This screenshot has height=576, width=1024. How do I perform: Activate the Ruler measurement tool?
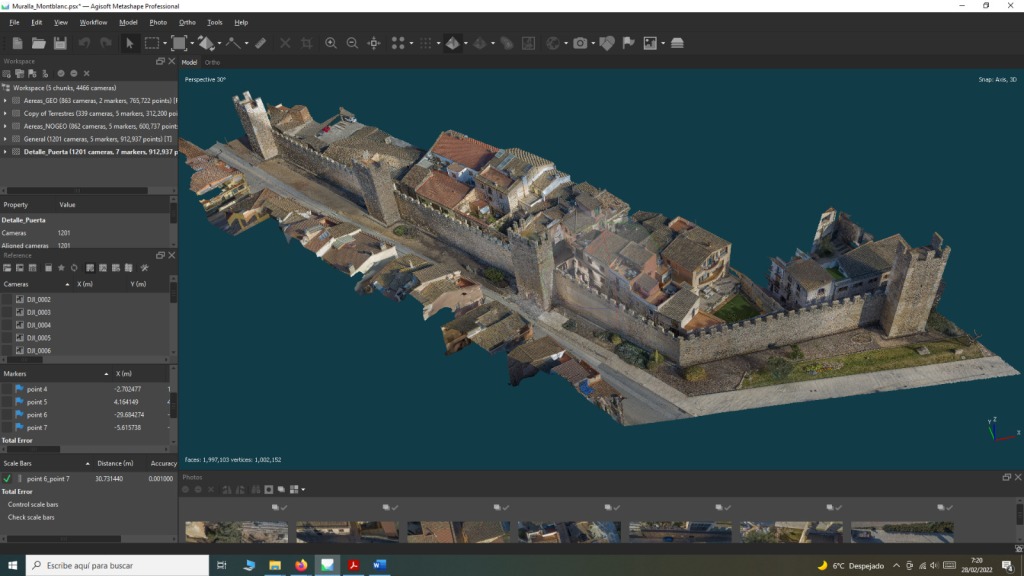click(260, 43)
